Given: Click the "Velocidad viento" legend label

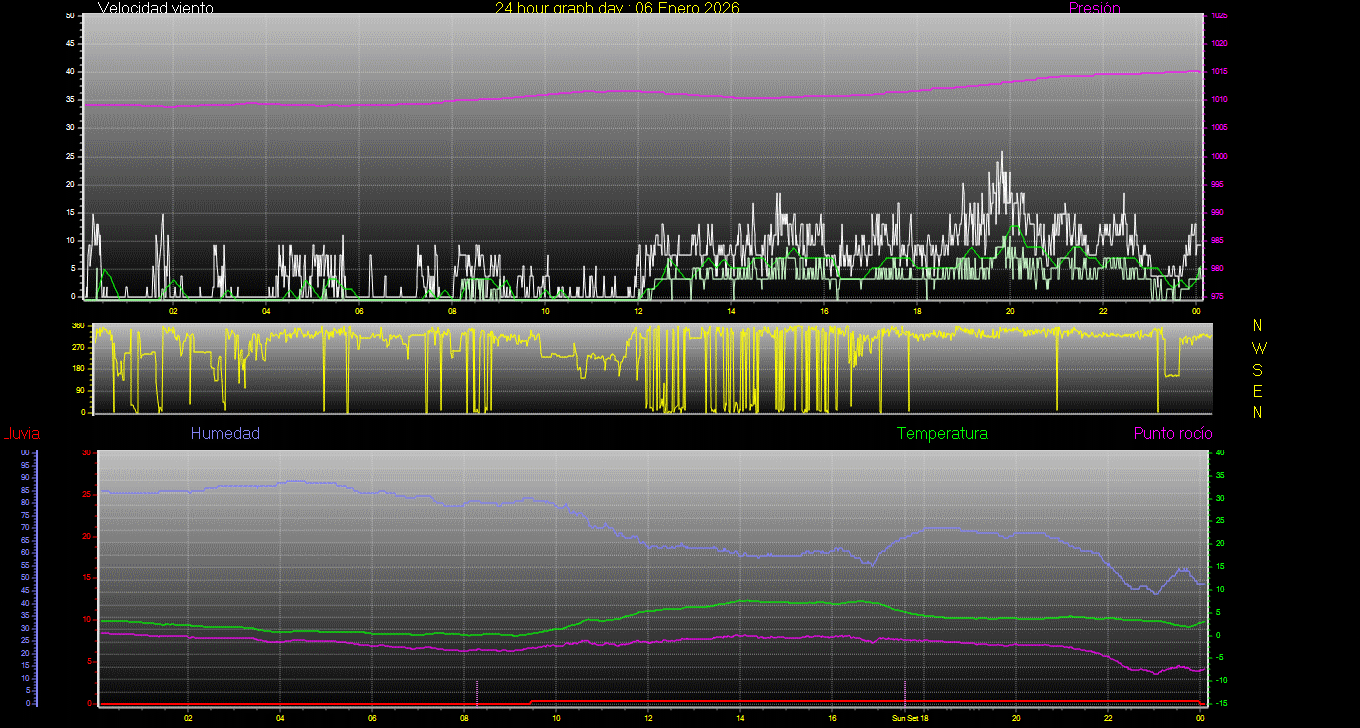Looking at the screenshot, I should (155, 8).
